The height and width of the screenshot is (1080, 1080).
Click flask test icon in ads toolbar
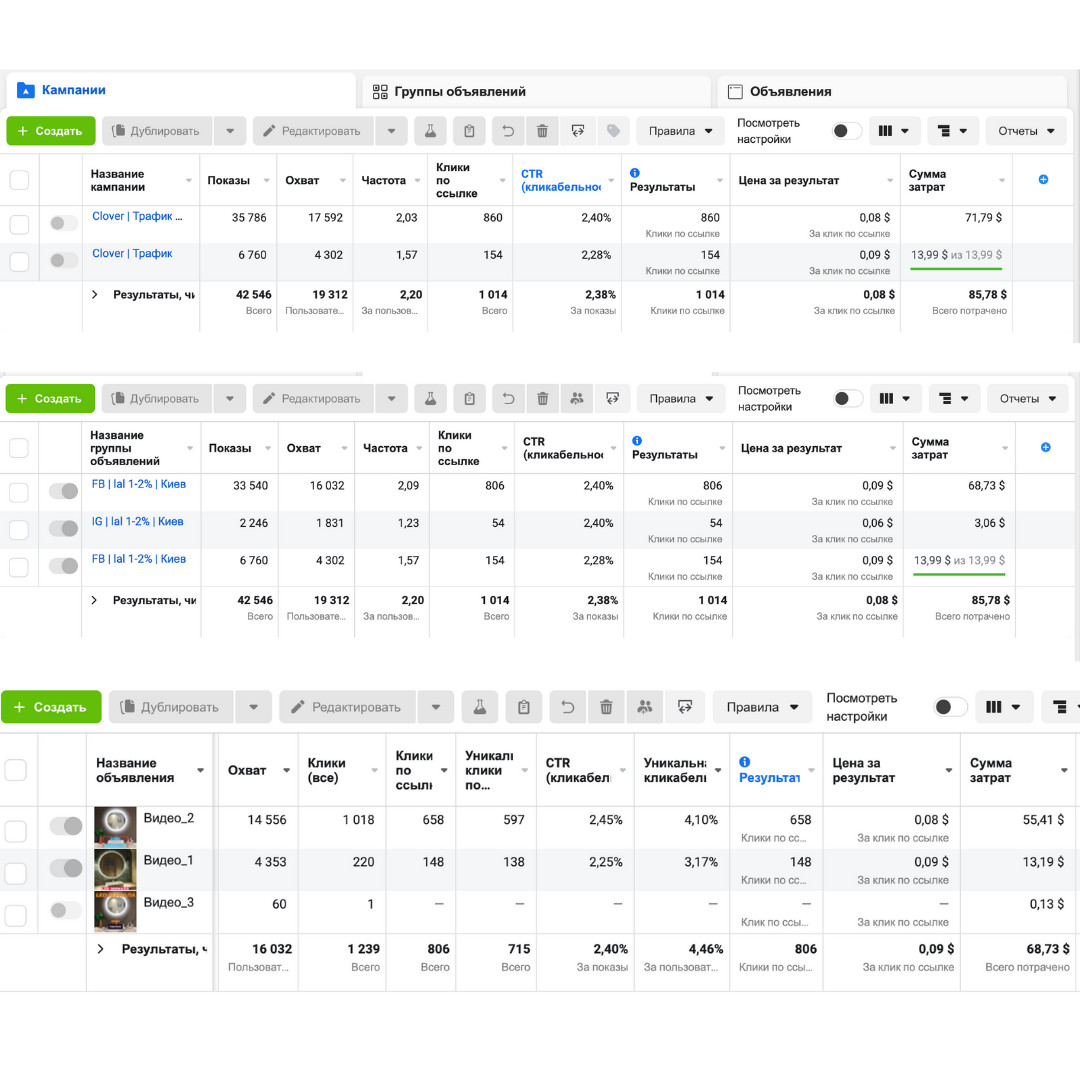(480, 707)
